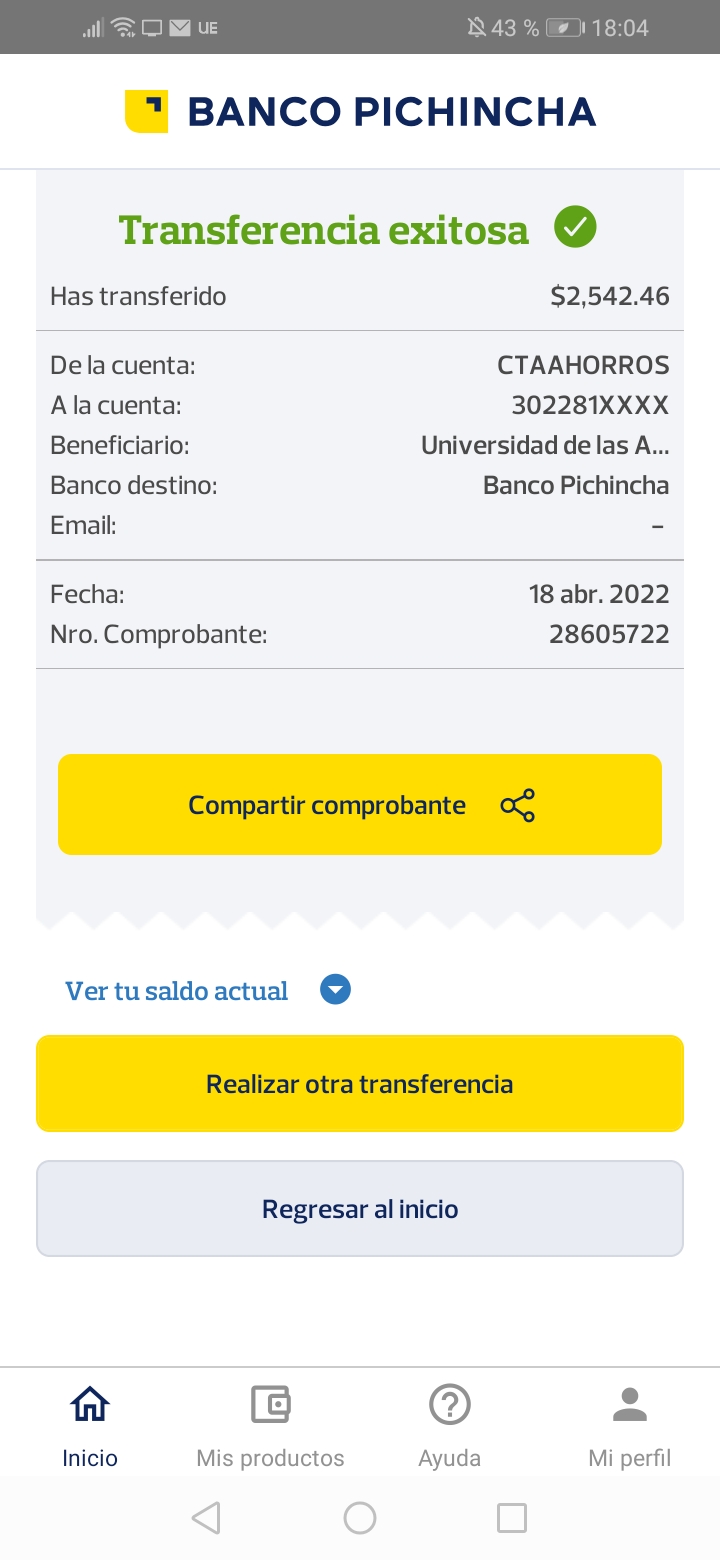Switch to the Mis productos tab label

tap(270, 1458)
